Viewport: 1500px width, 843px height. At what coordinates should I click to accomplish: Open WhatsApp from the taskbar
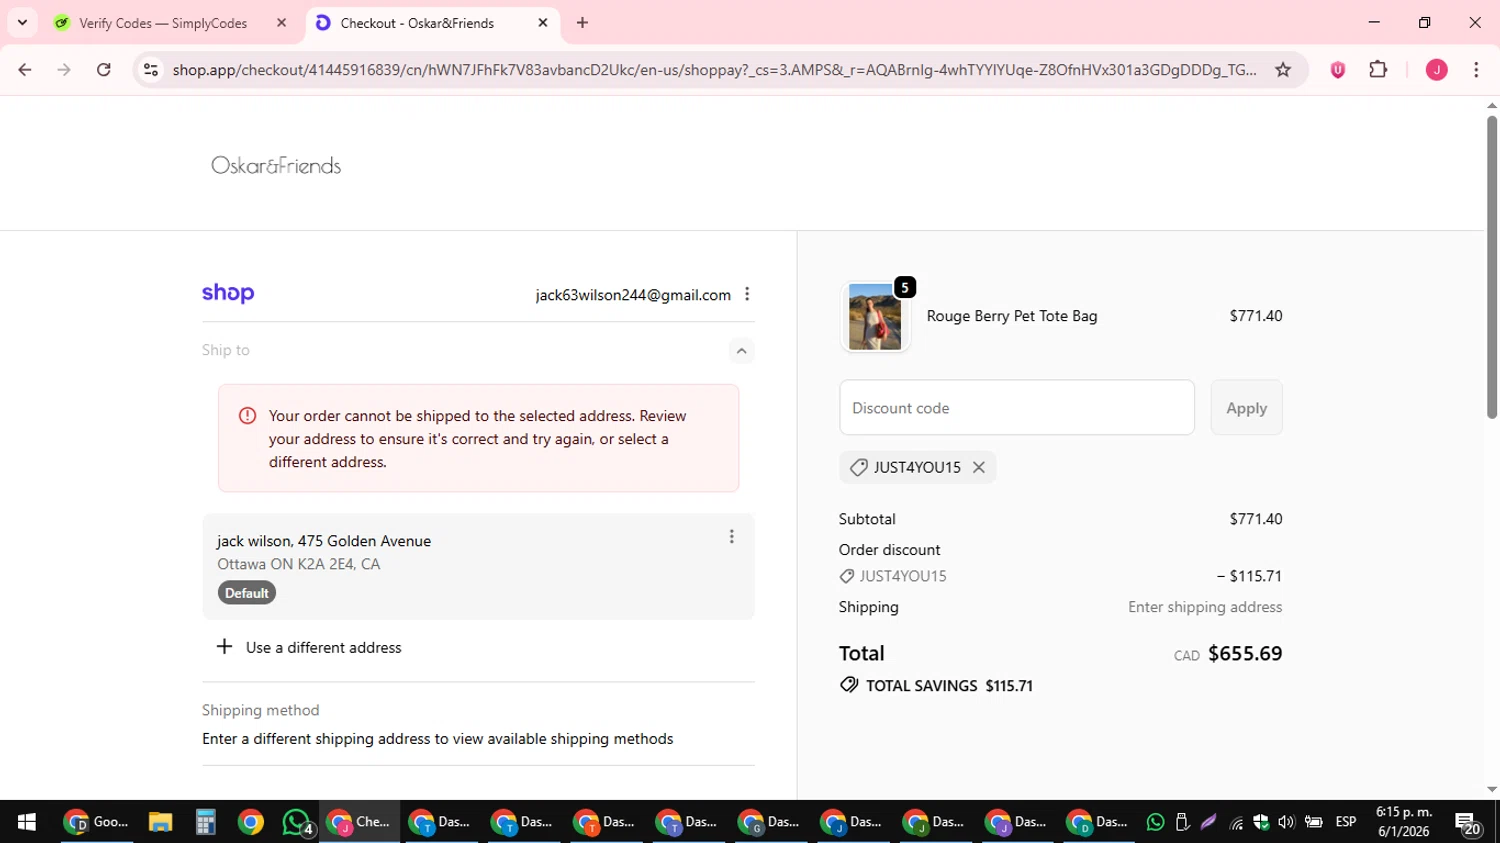tap(297, 822)
